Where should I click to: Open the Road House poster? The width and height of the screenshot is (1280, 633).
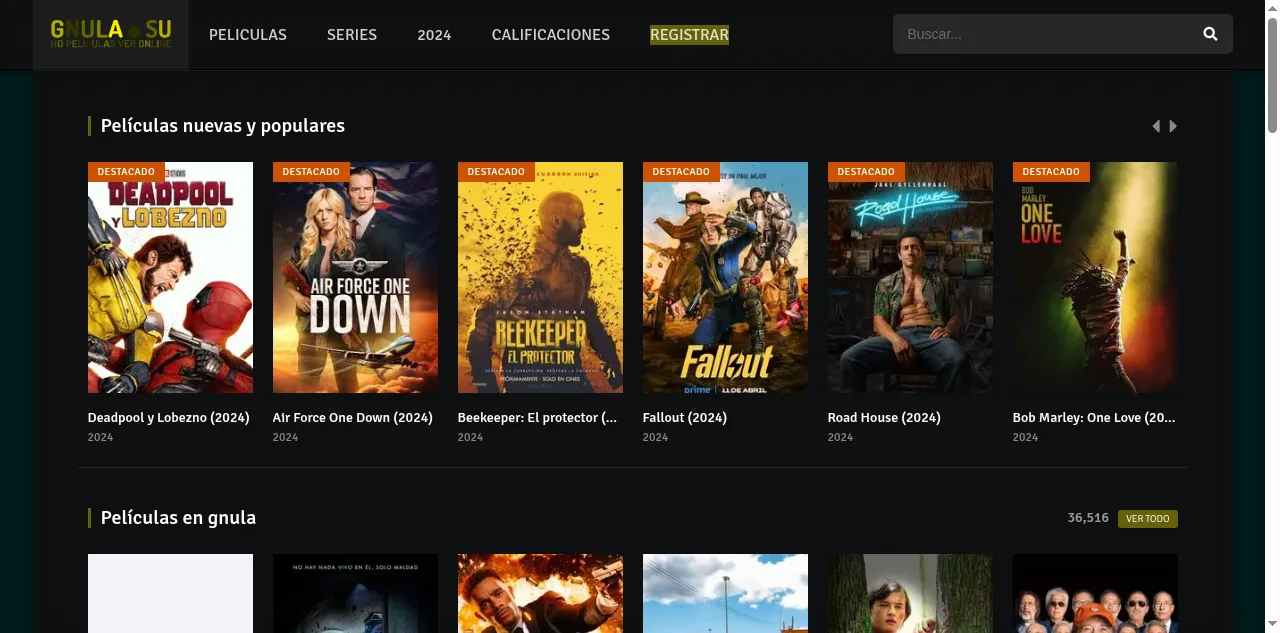910,278
